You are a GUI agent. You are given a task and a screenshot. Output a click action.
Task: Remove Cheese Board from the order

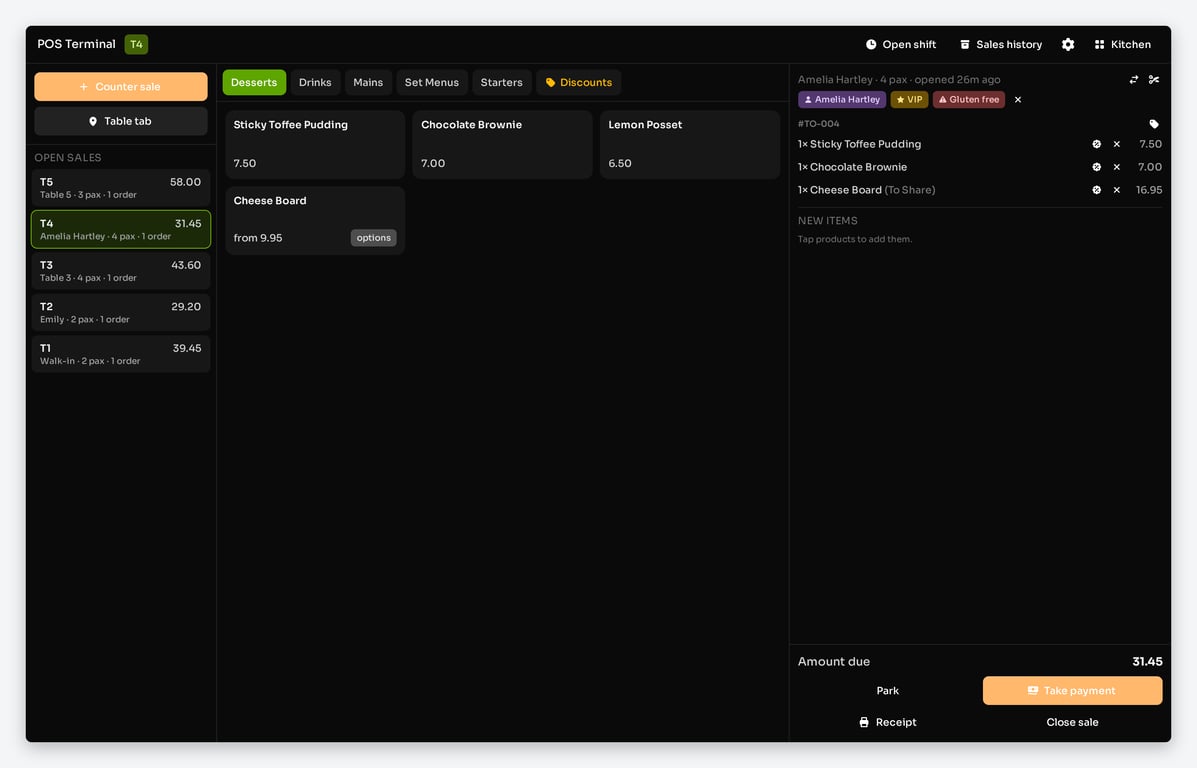[1116, 190]
